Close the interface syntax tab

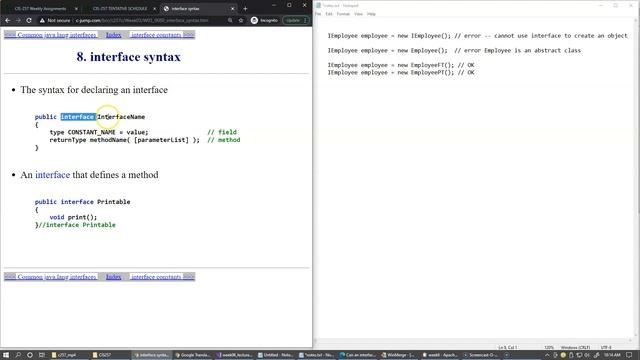(233, 9)
